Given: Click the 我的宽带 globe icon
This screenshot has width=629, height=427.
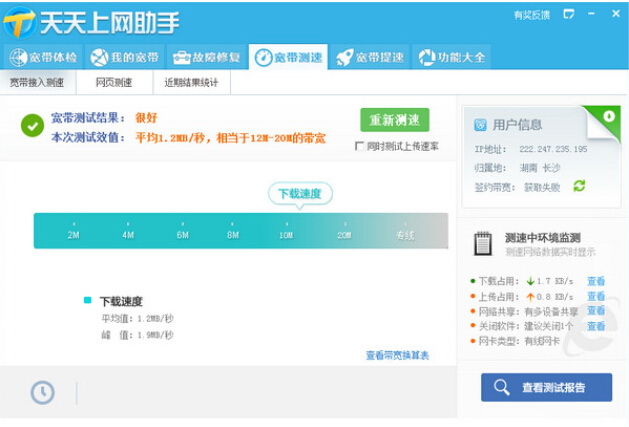Looking at the screenshot, I should 99,58.
